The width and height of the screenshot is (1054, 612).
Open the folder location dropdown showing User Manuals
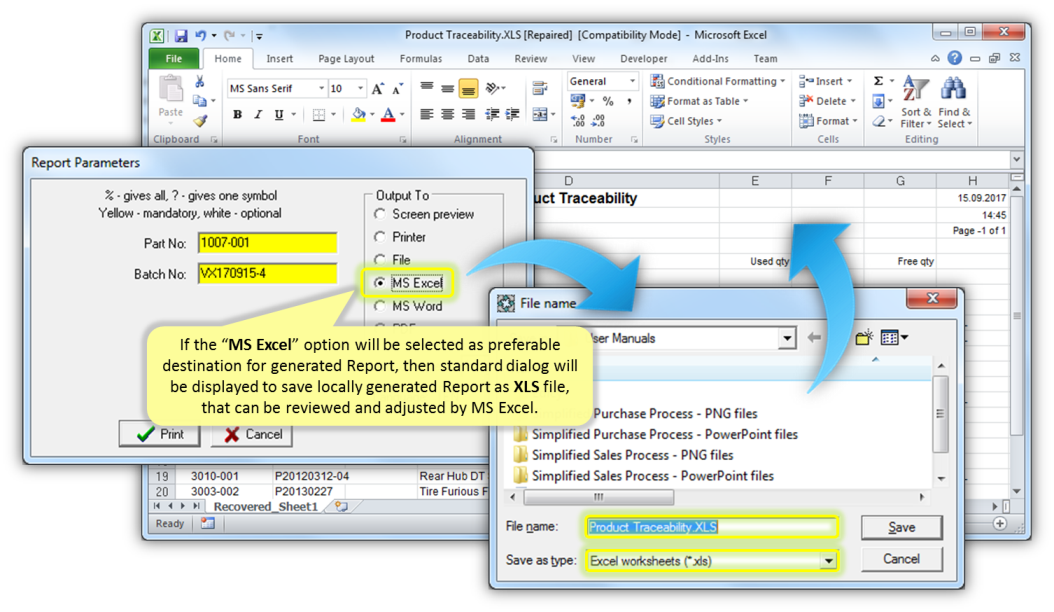(787, 338)
